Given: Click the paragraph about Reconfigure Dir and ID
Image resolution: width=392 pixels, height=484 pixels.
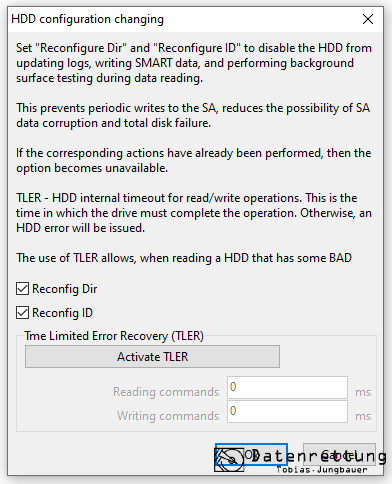Looking at the screenshot, I should tap(194, 63).
